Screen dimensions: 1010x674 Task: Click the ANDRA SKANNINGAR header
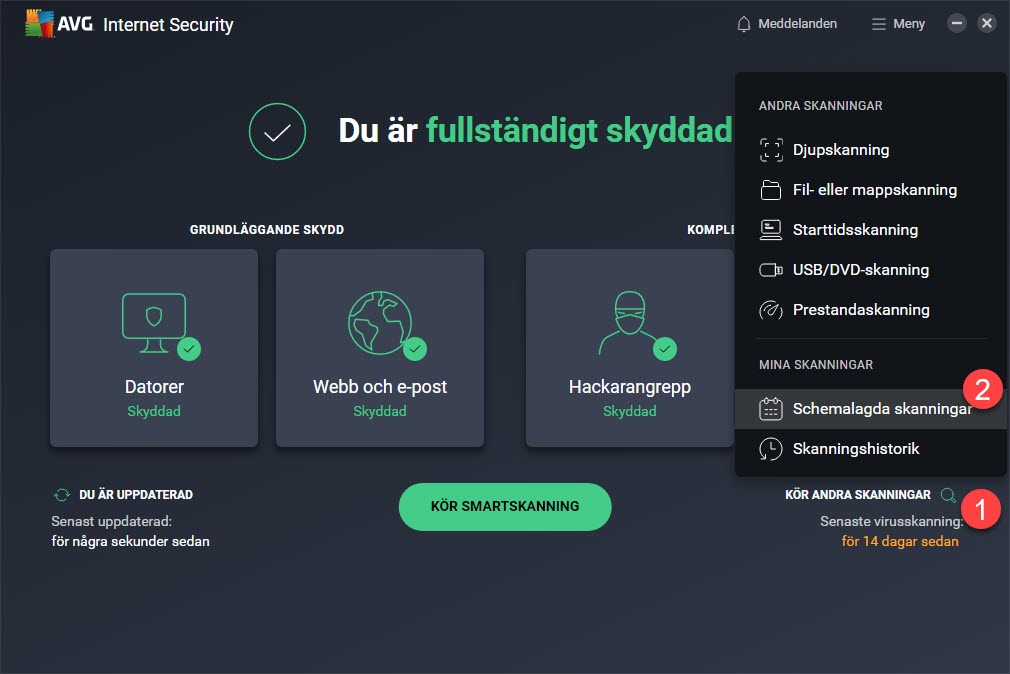[821, 106]
